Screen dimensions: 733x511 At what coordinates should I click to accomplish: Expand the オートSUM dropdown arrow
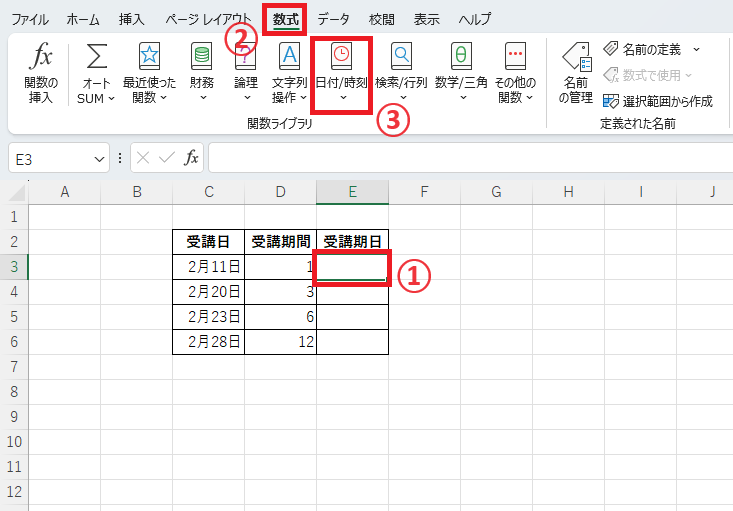coord(111,99)
